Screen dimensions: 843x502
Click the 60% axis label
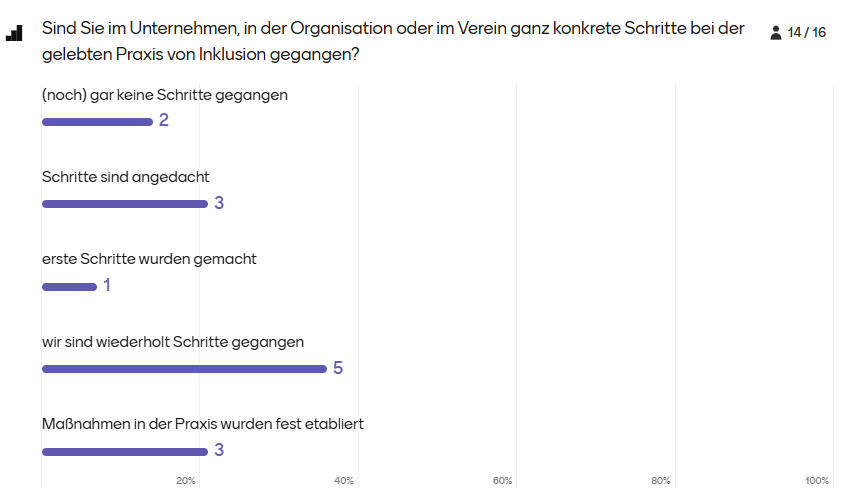click(x=503, y=481)
